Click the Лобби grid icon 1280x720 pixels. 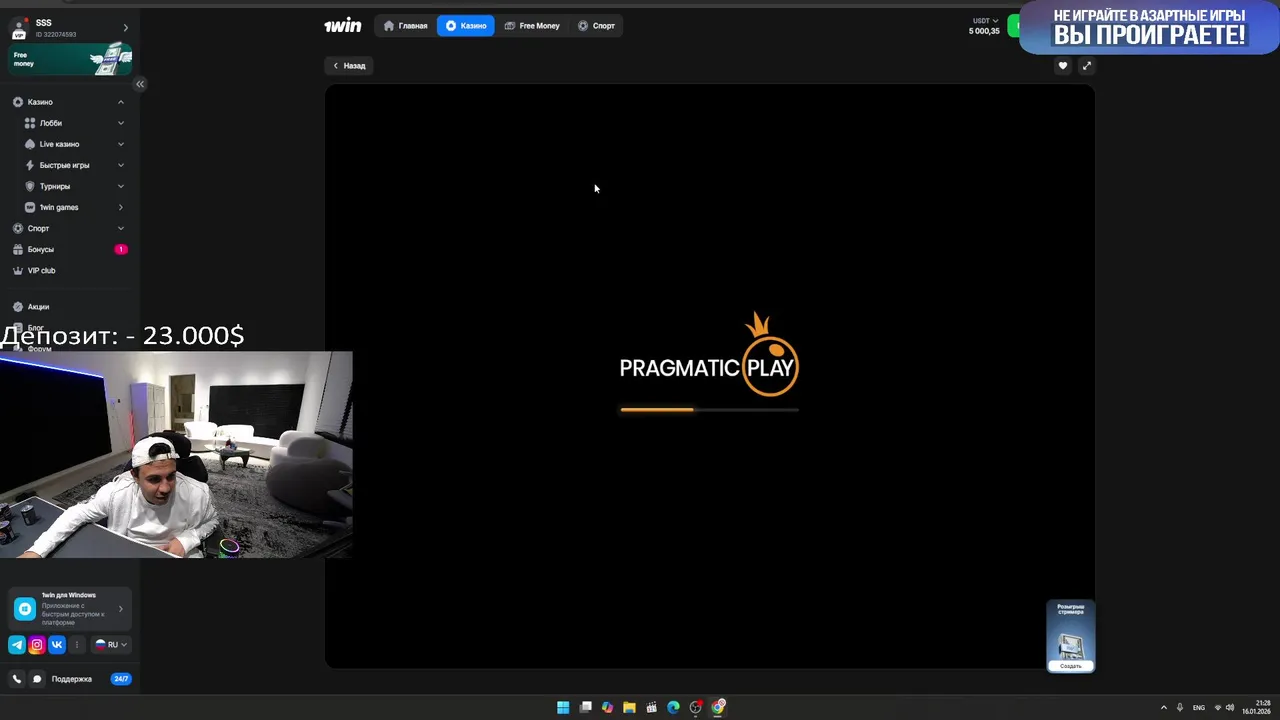point(30,123)
